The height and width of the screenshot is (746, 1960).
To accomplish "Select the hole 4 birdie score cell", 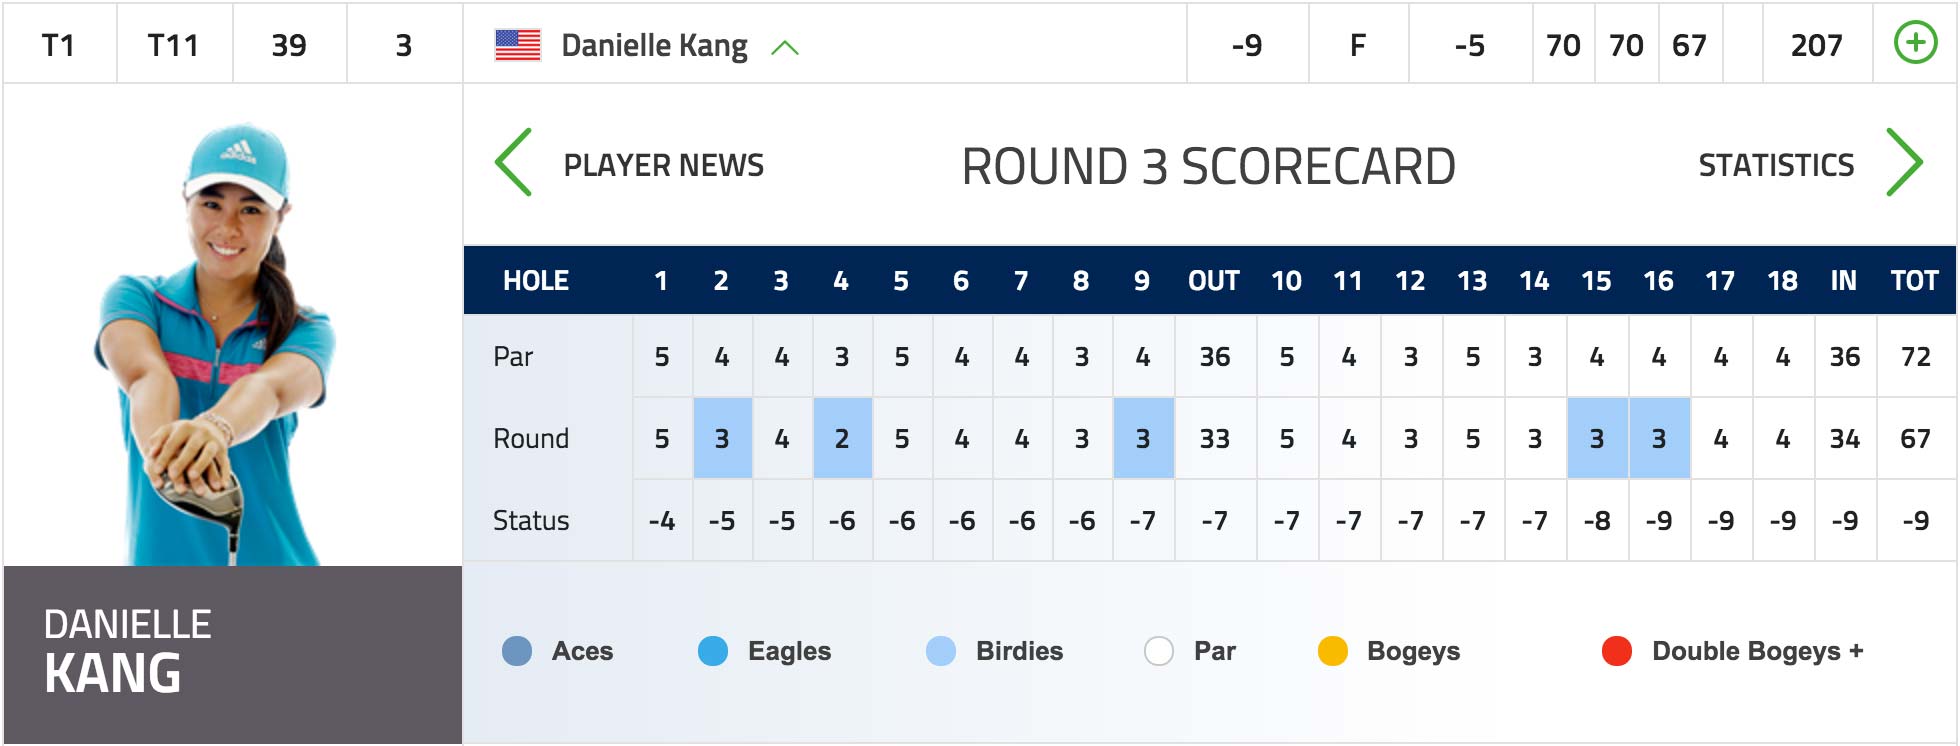I will click(x=842, y=438).
